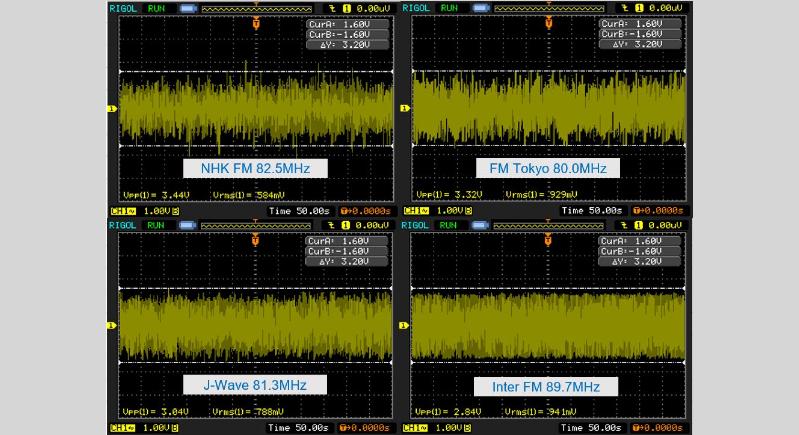Screen dimensions: 799x435
Task: Click the trigger edge icon atop the NHK FM panel
Action: [332, 9]
